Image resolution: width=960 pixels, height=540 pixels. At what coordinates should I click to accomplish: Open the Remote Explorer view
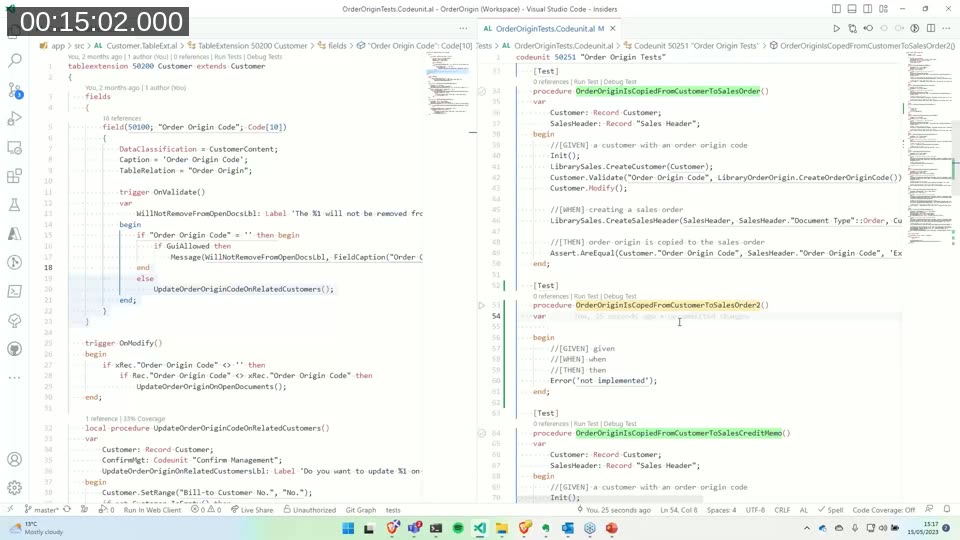pyautogui.click(x=15, y=148)
